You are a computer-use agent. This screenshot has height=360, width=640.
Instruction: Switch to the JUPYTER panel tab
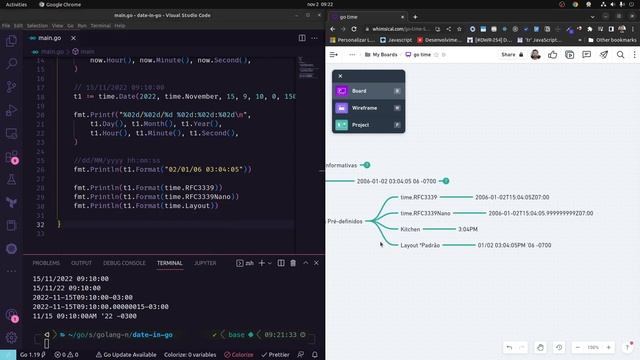[205, 263]
